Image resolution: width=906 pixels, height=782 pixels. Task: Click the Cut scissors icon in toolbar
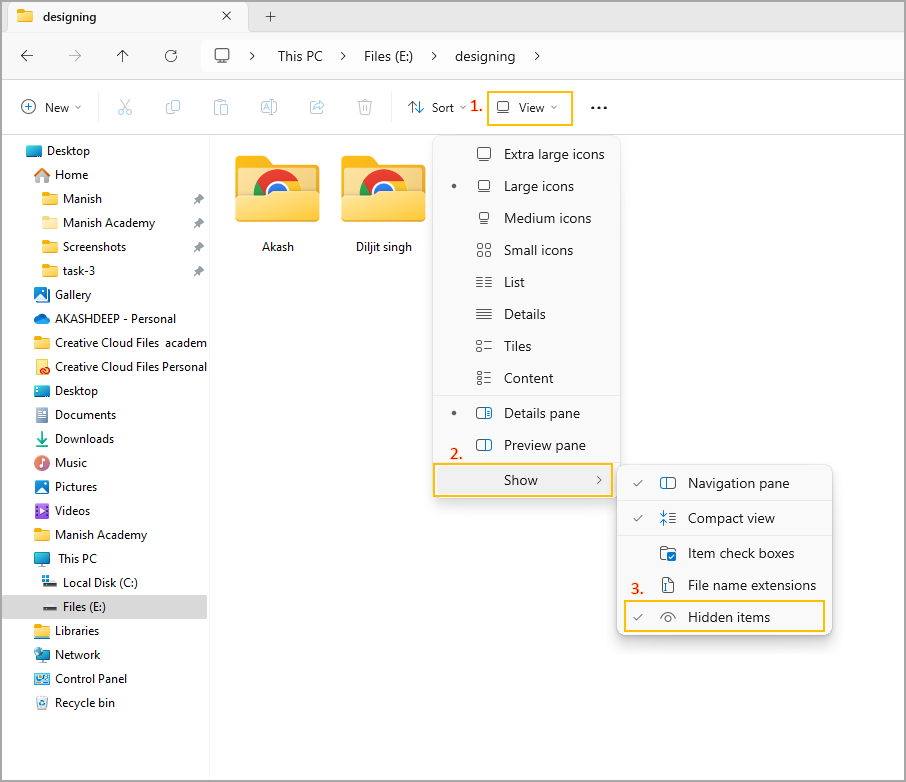click(x=125, y=108)
